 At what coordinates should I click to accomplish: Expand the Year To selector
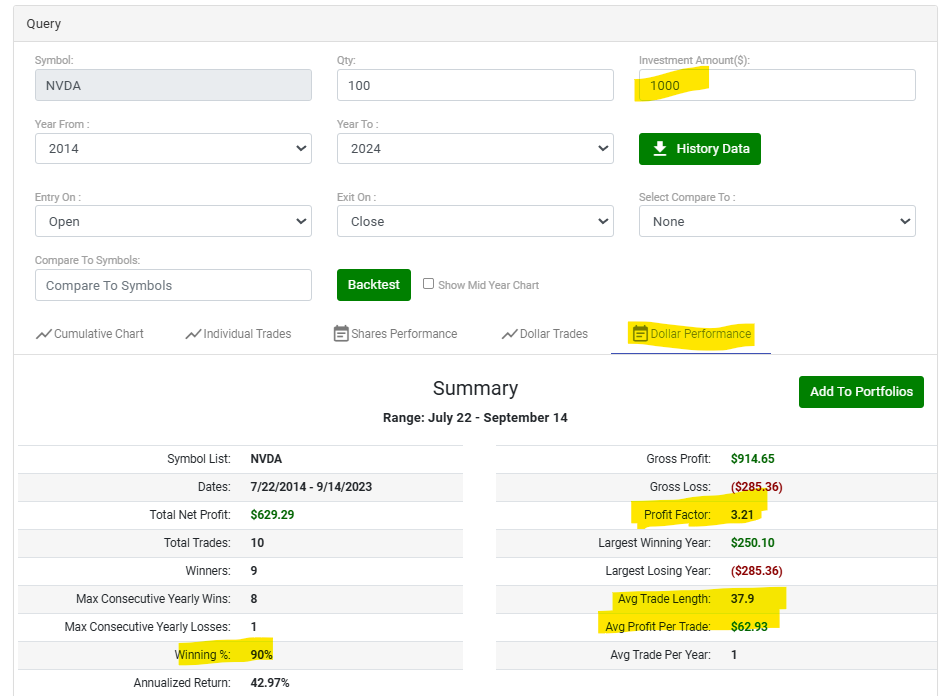(x=475, y=149)
